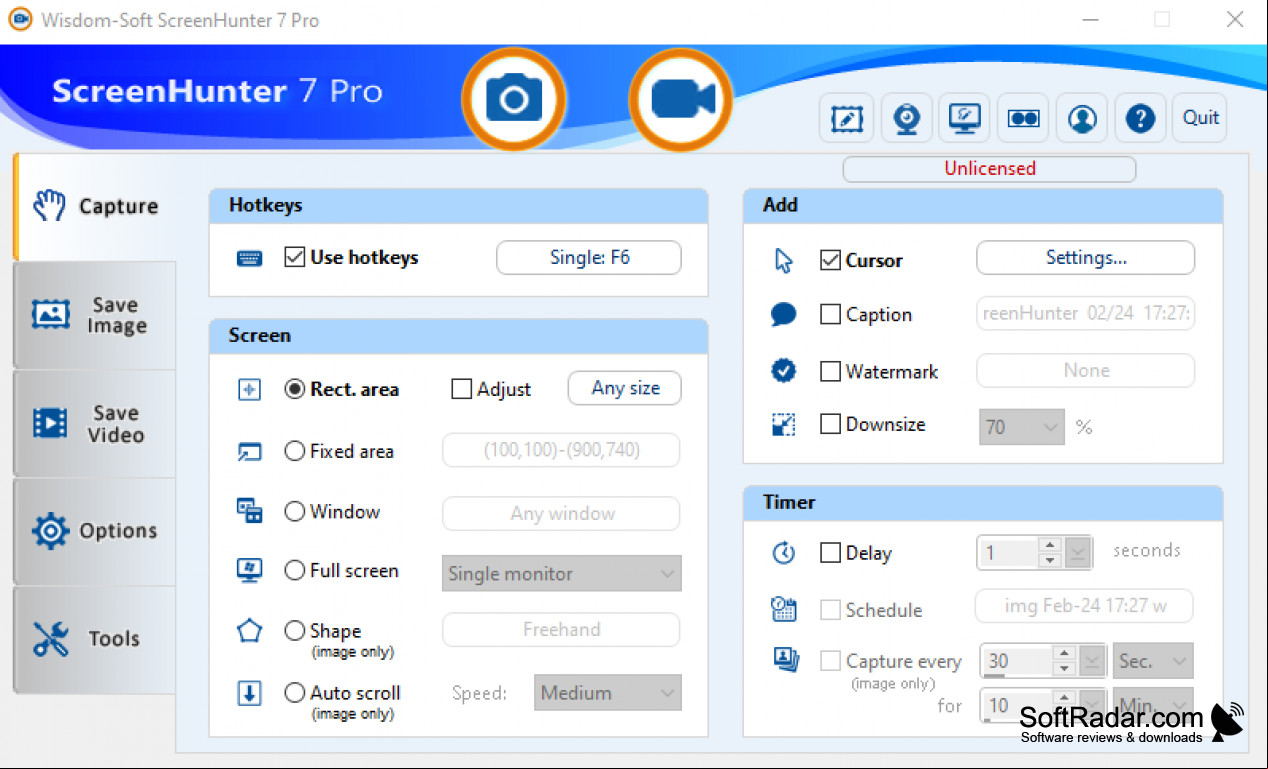Open the Delay seconds dropdown arrow
This screenshot has height=769, width=1268.
pos(1077,553)
